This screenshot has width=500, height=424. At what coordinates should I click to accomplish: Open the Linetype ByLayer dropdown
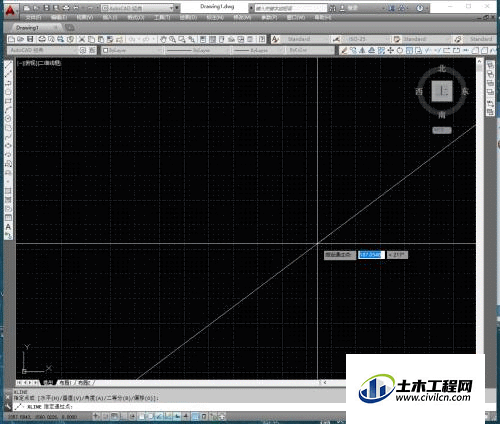198,50
